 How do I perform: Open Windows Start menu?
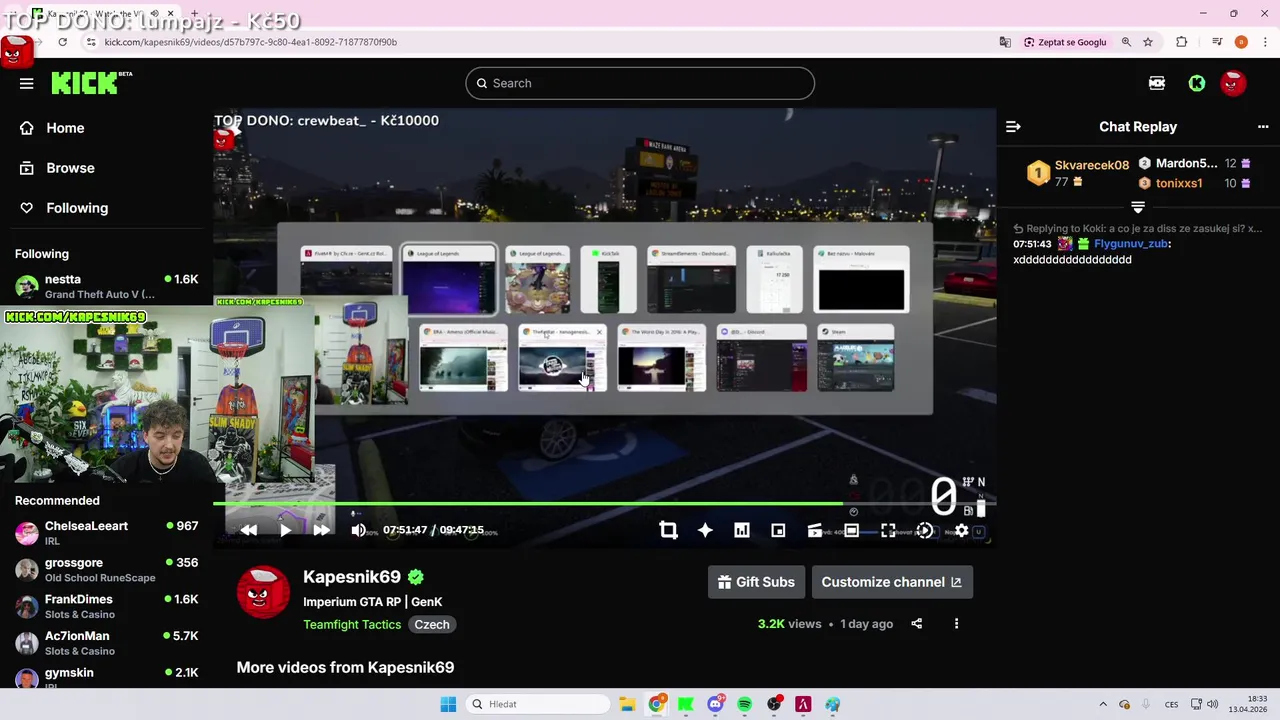(x=447, y=704)
